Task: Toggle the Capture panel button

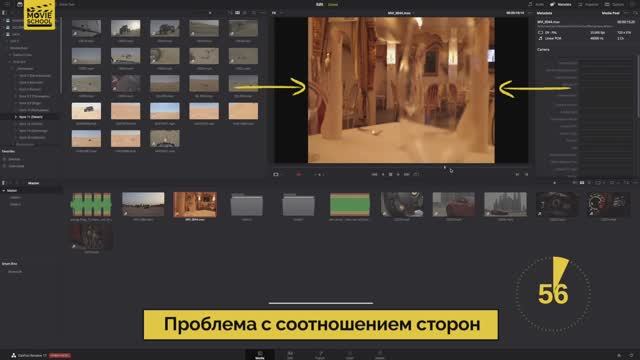Action: [x=615, y=4]
